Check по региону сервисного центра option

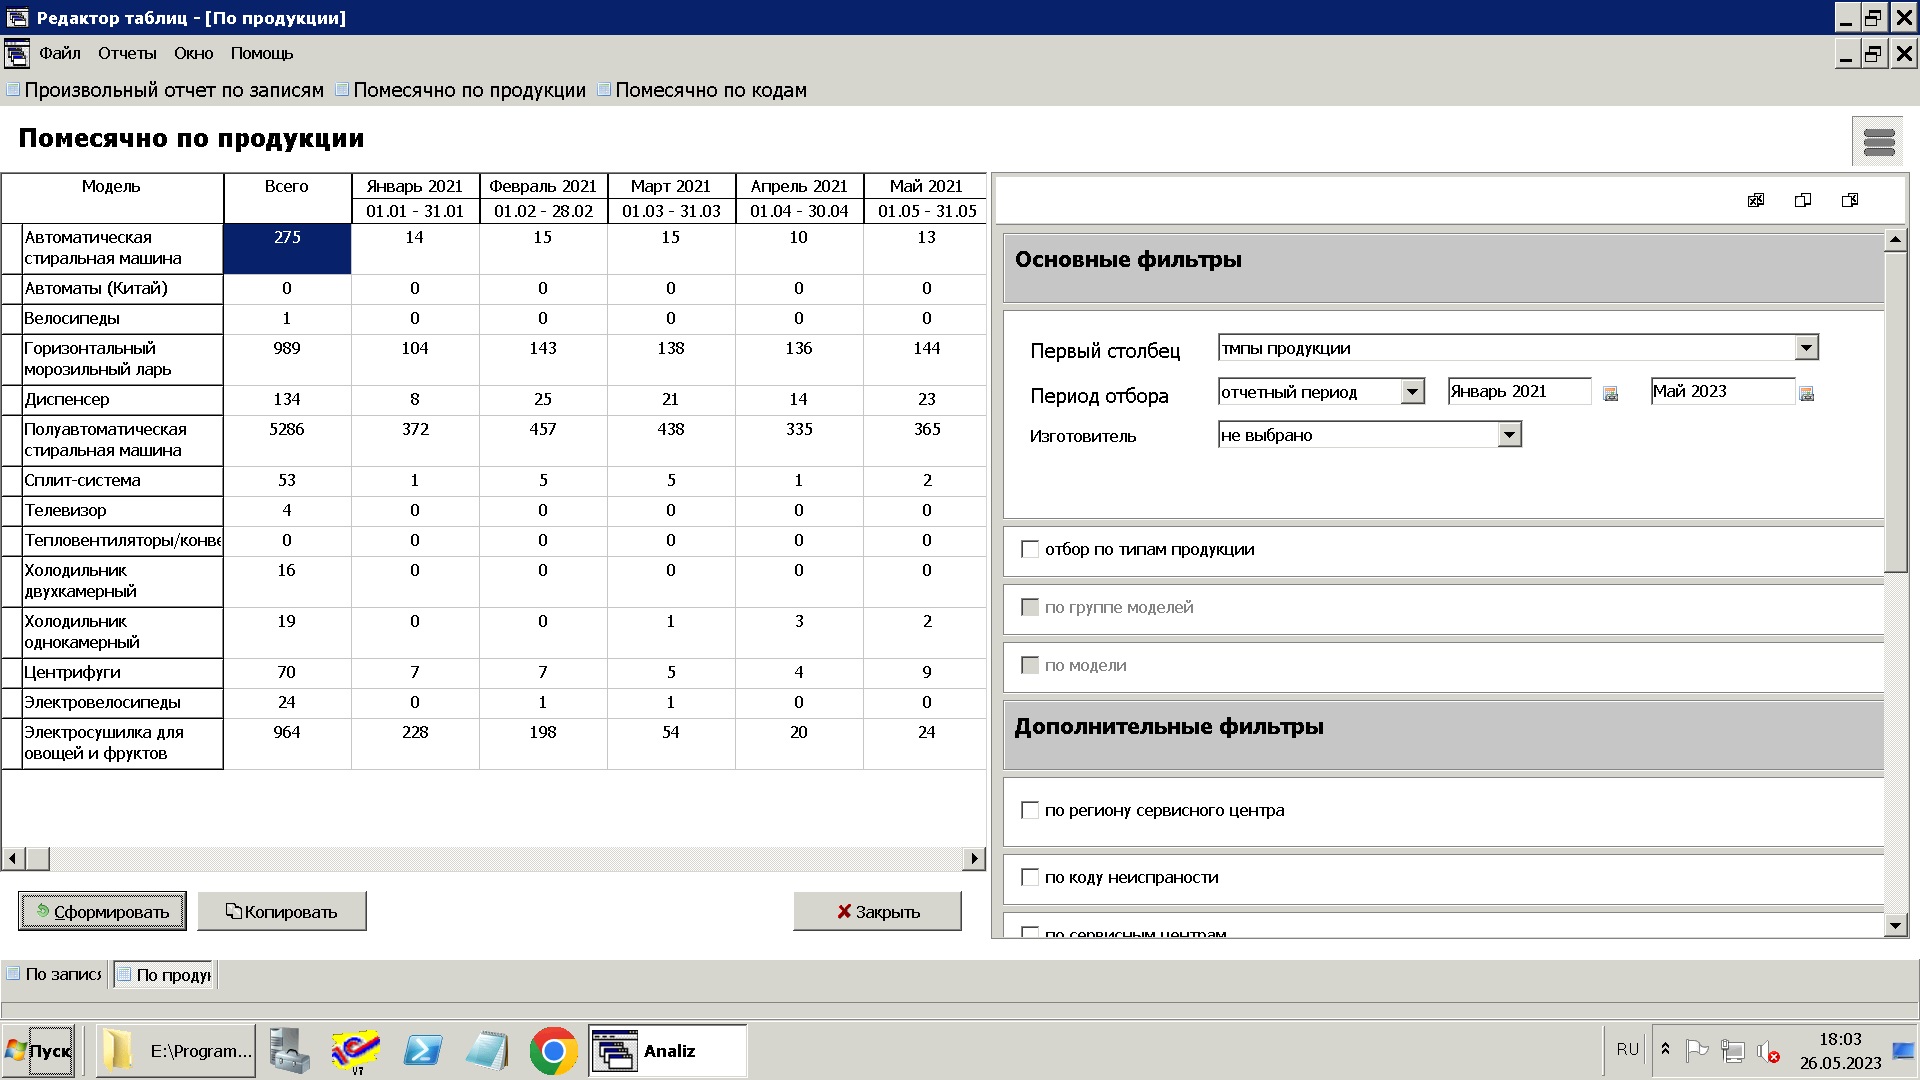point(1030,810)
